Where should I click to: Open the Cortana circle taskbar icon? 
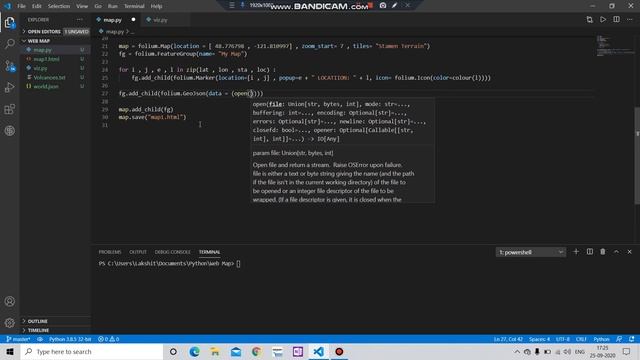[173, 352]
